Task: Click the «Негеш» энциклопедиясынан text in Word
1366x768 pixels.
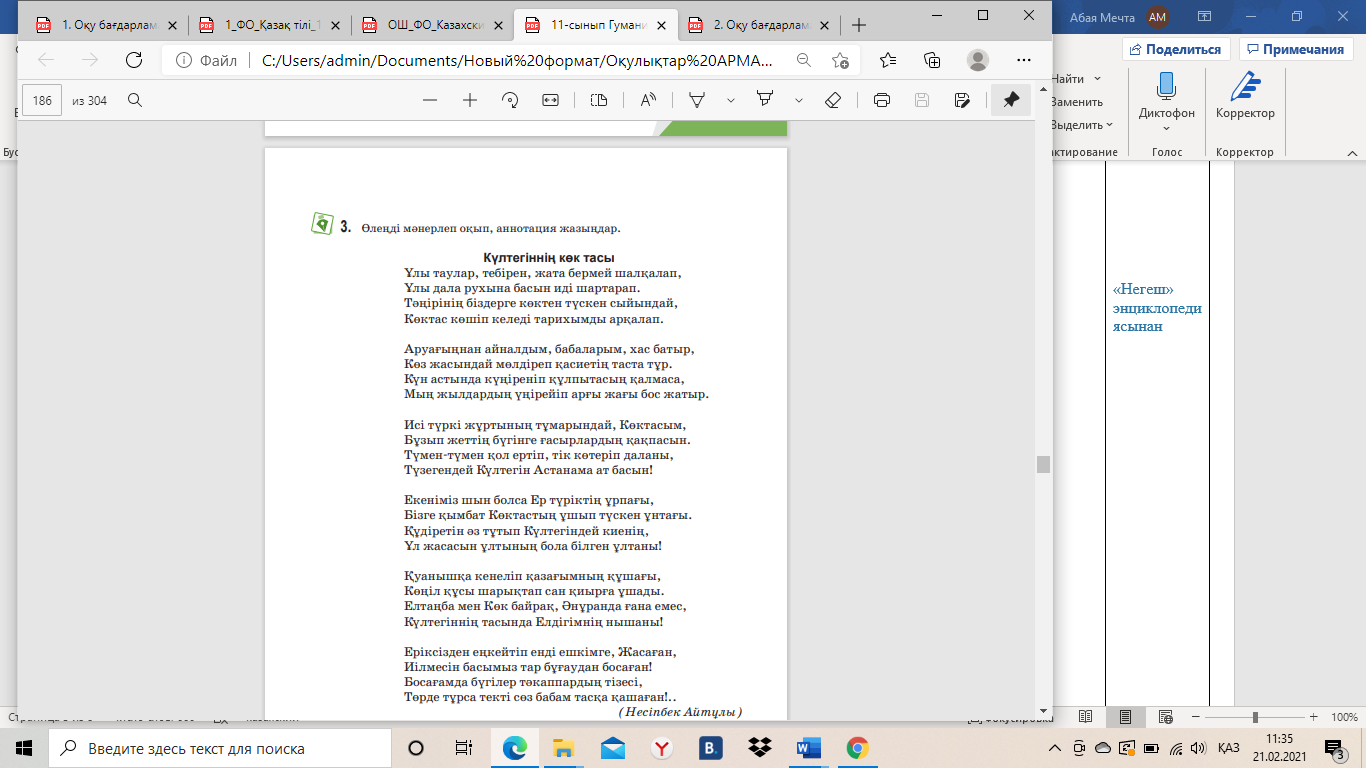Action: tap(1157, 307)
